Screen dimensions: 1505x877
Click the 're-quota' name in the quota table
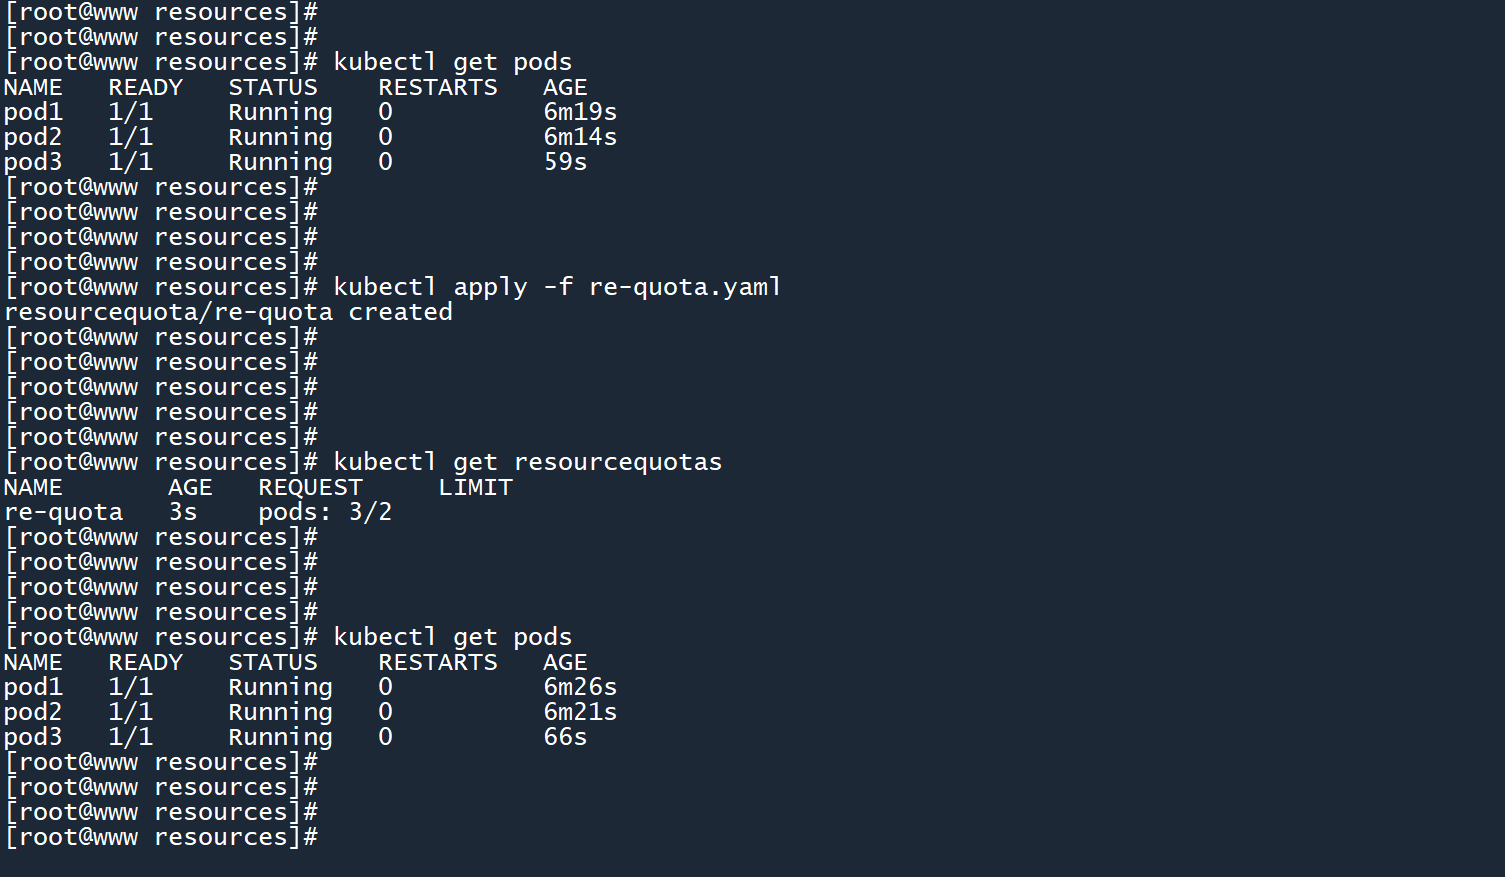(x=63, y=512)
